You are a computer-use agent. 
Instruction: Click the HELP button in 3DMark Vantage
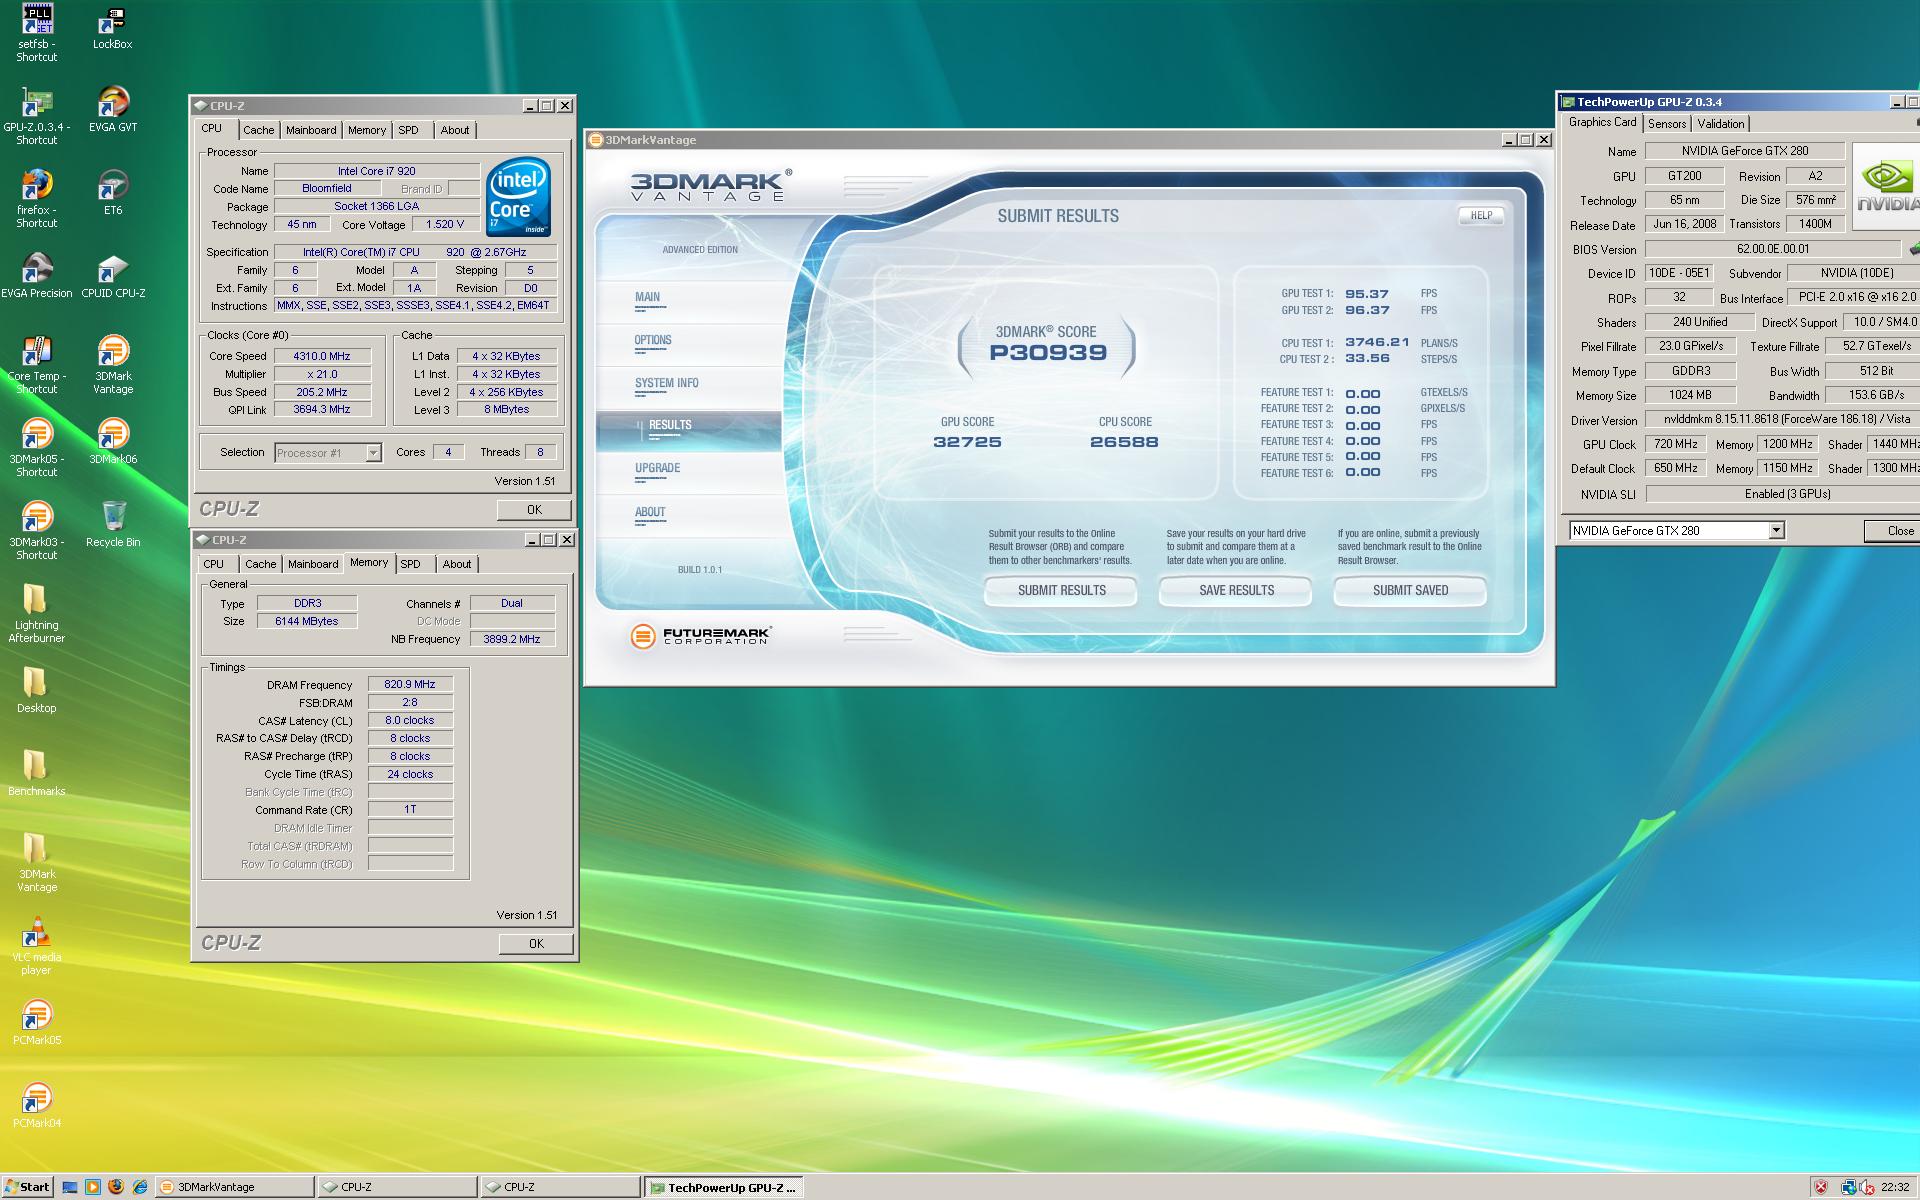(1481, 215)
